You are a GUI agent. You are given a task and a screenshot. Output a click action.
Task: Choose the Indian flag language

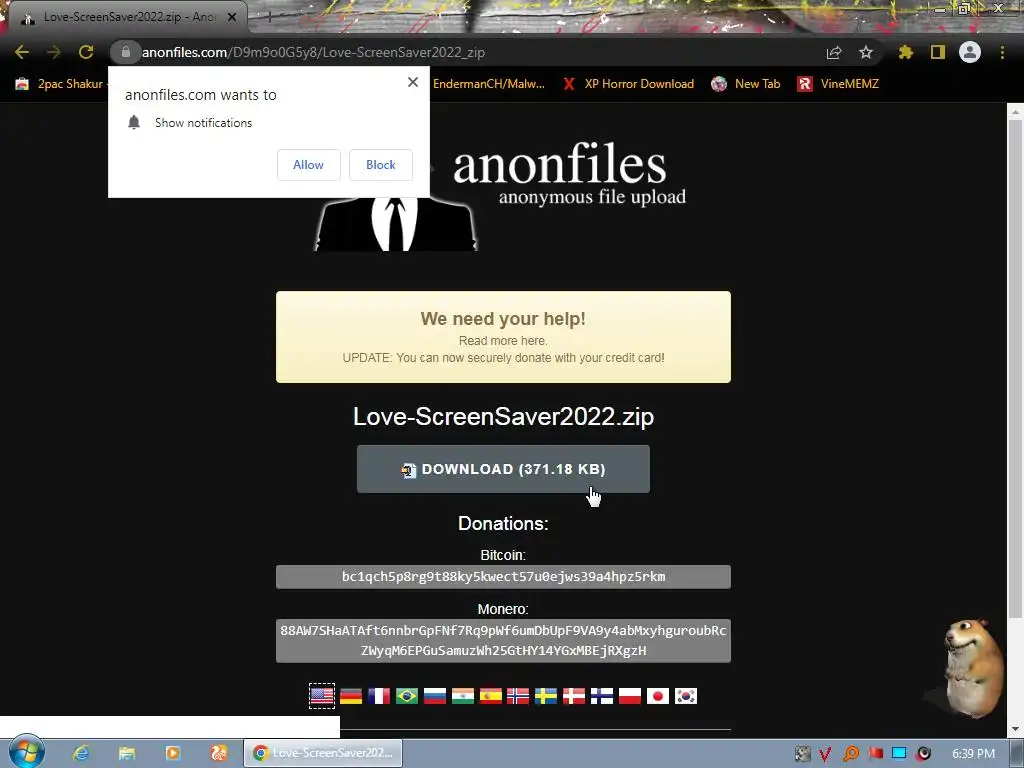(x=463, y=696)
